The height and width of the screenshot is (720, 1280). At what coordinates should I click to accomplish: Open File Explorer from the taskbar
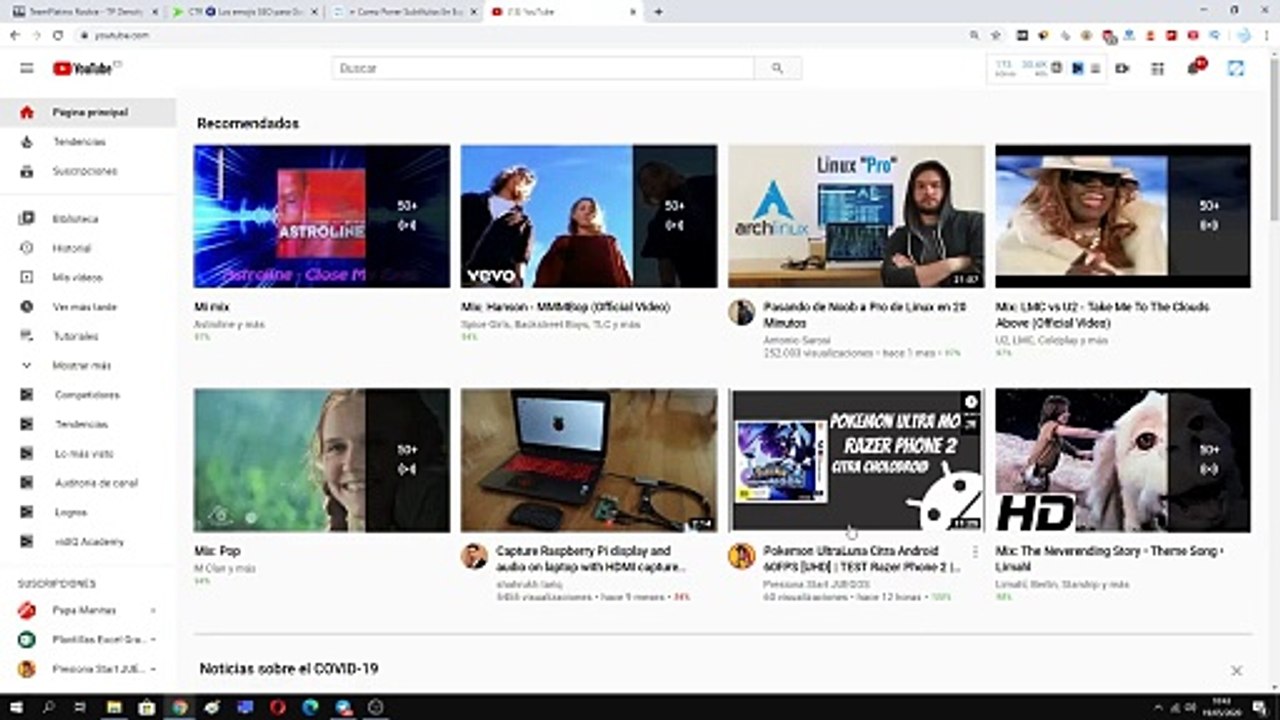pos(114,707)
